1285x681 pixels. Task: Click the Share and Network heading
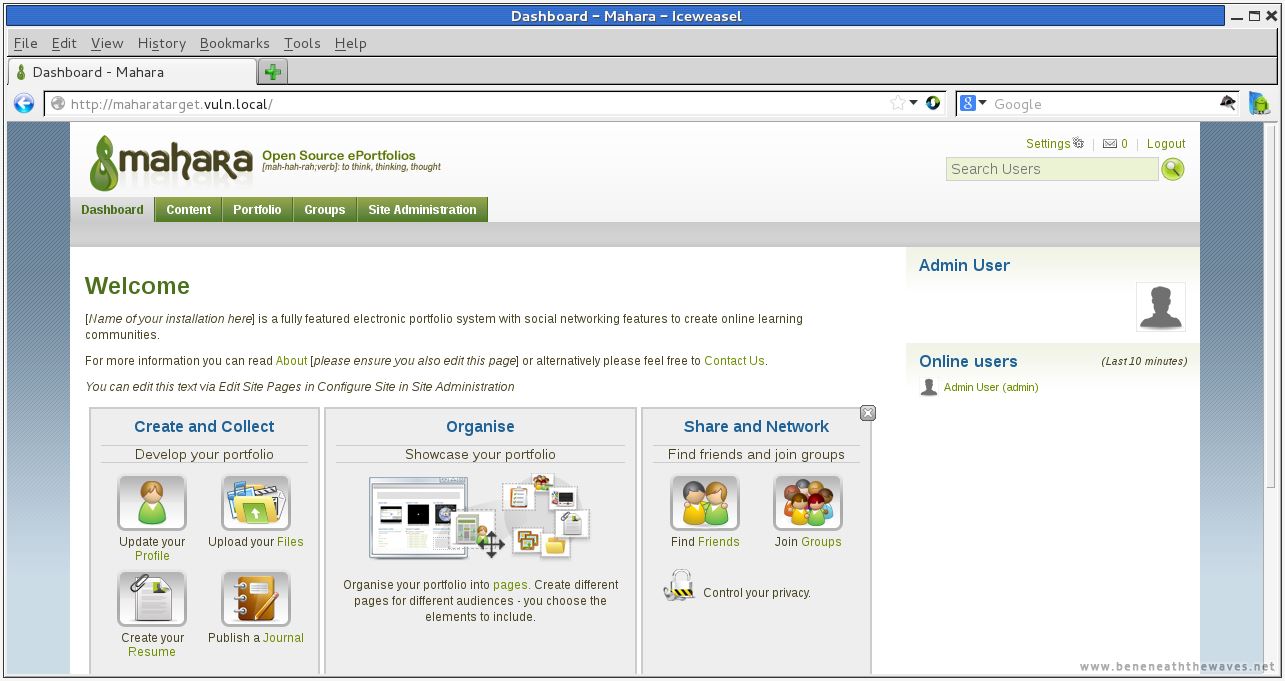pos(756,426)
